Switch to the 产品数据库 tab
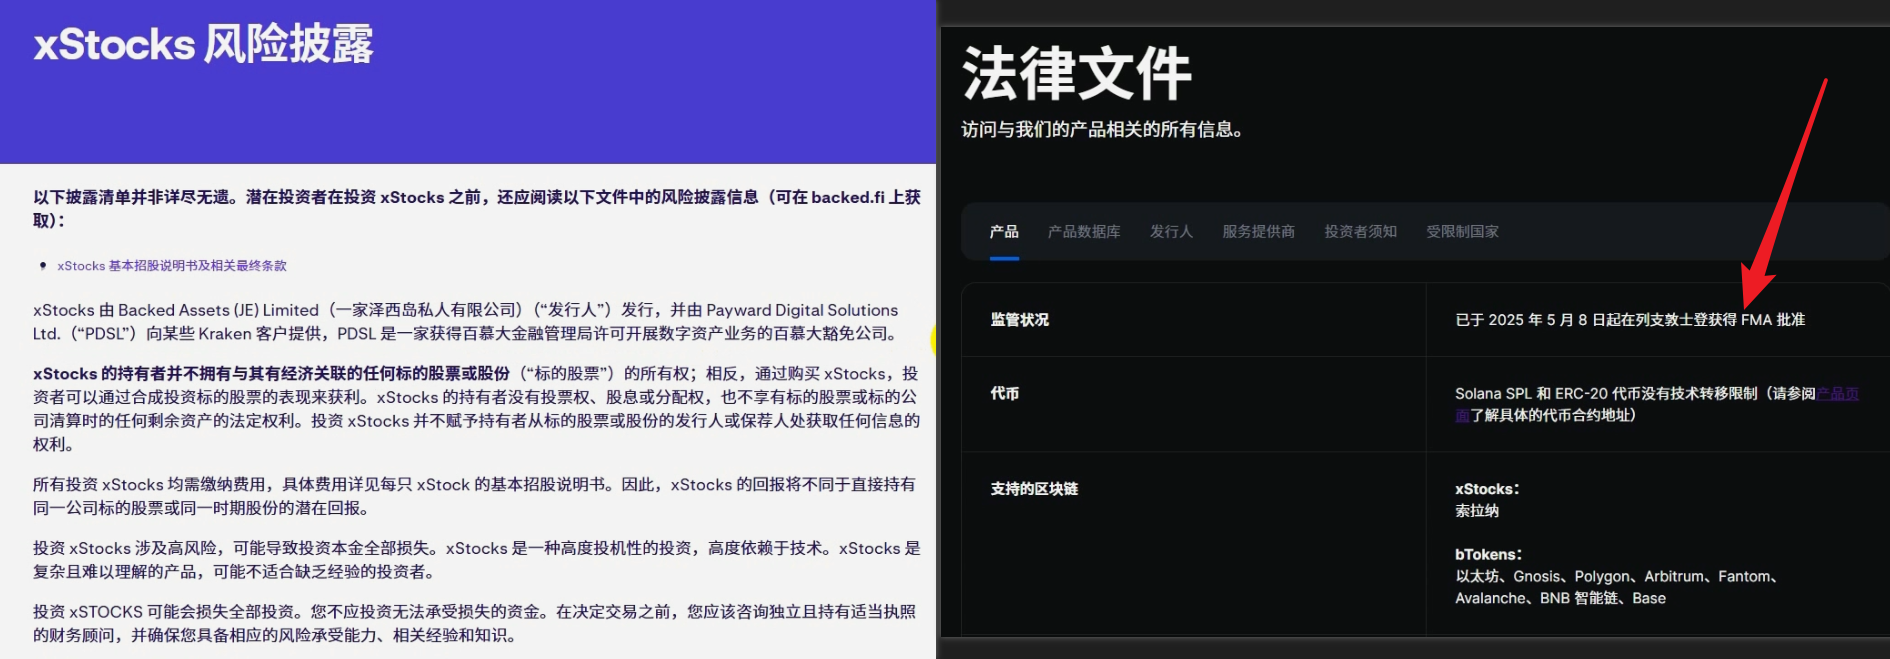1890x659 pixels. click(x=1084, y=232)
